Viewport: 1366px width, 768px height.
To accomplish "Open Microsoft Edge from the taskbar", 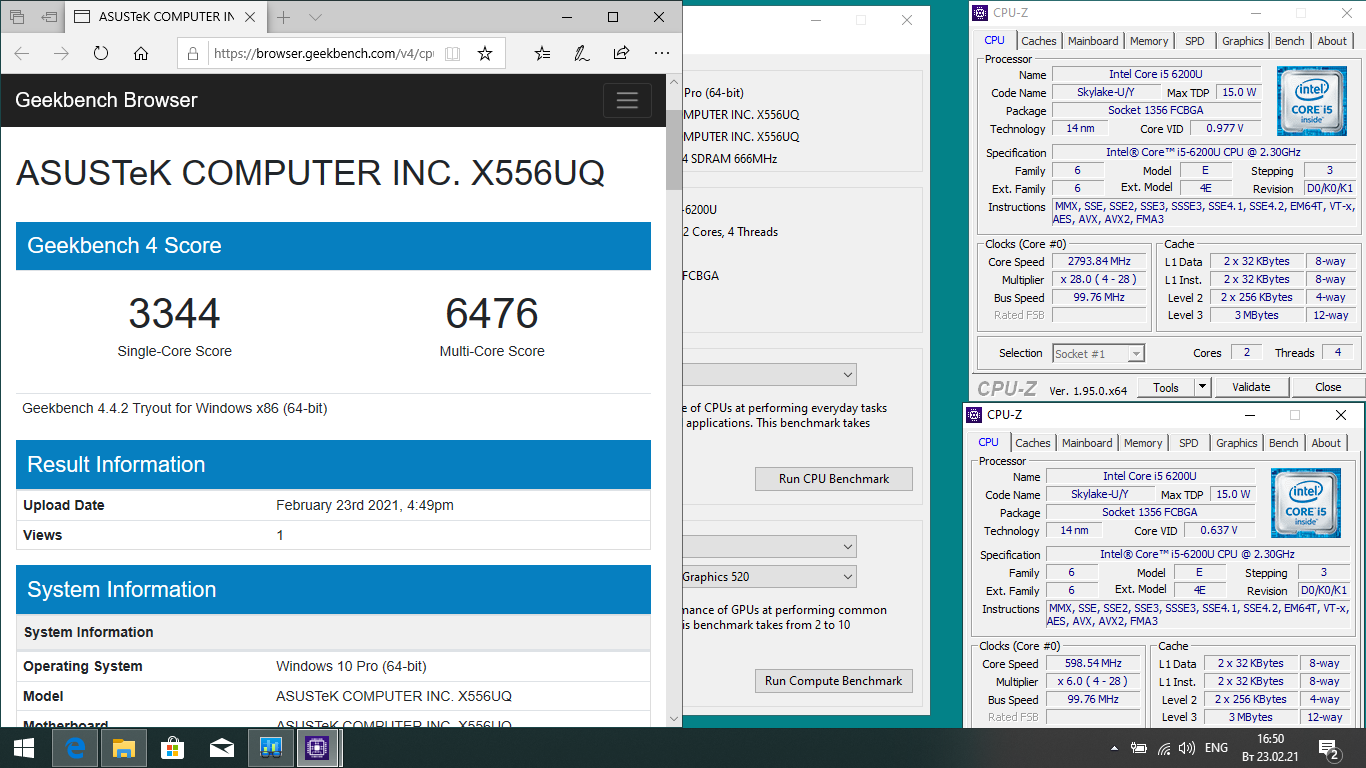I will [75, 747].
